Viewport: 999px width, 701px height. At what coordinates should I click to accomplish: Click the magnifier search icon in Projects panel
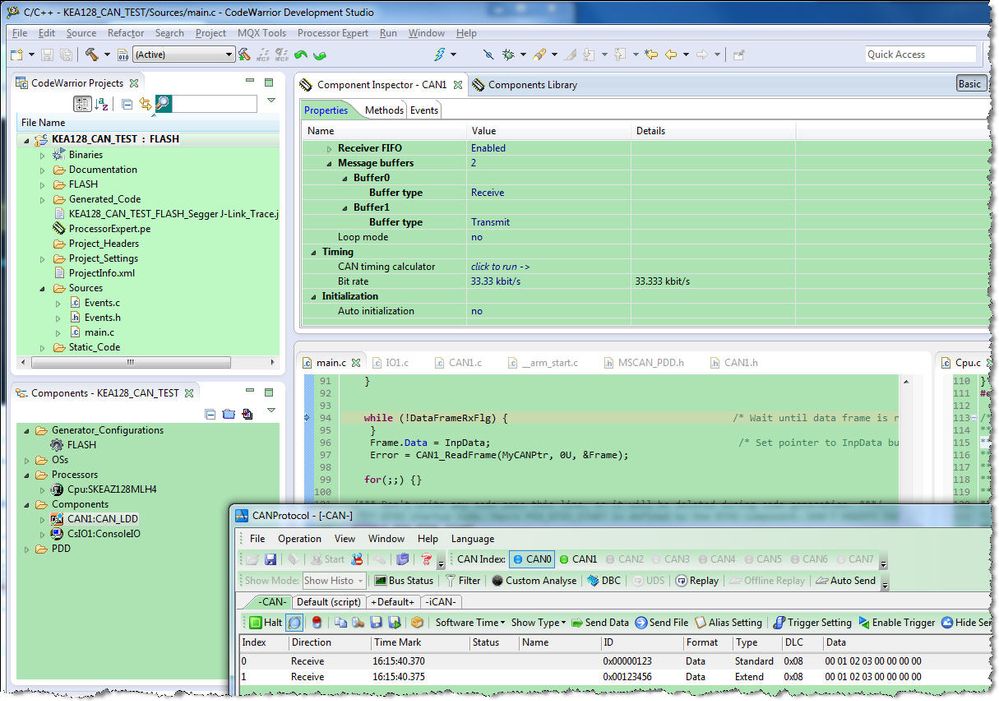point(163,103)
